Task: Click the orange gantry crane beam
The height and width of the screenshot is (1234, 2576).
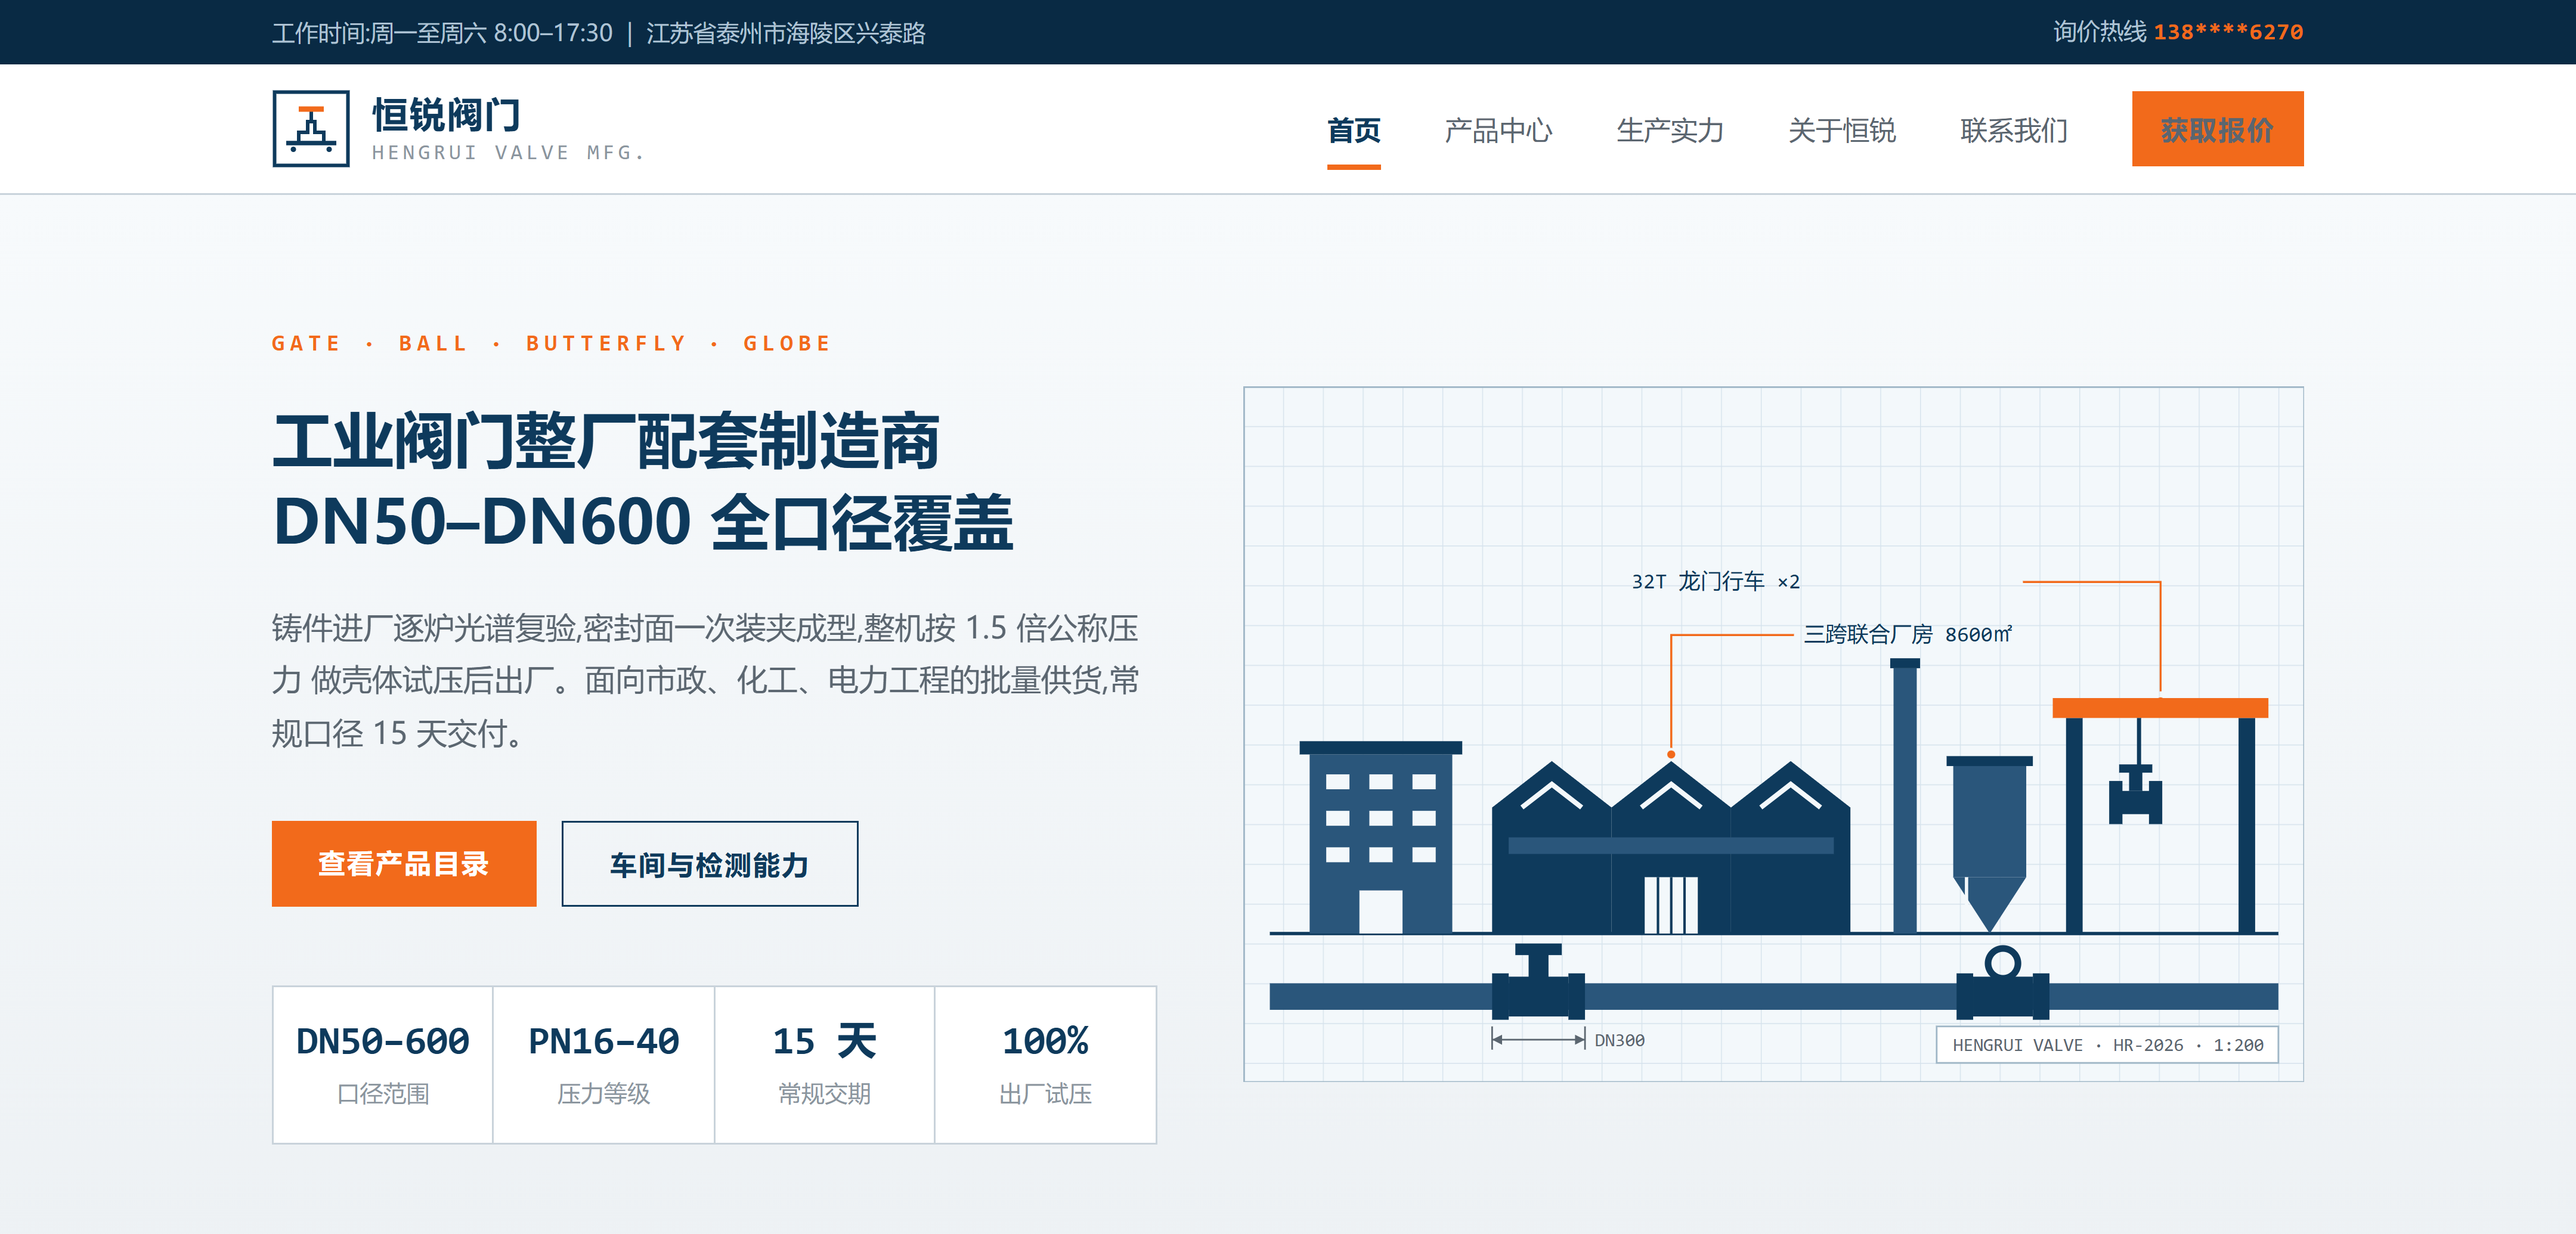Action: click(2160, 708)
